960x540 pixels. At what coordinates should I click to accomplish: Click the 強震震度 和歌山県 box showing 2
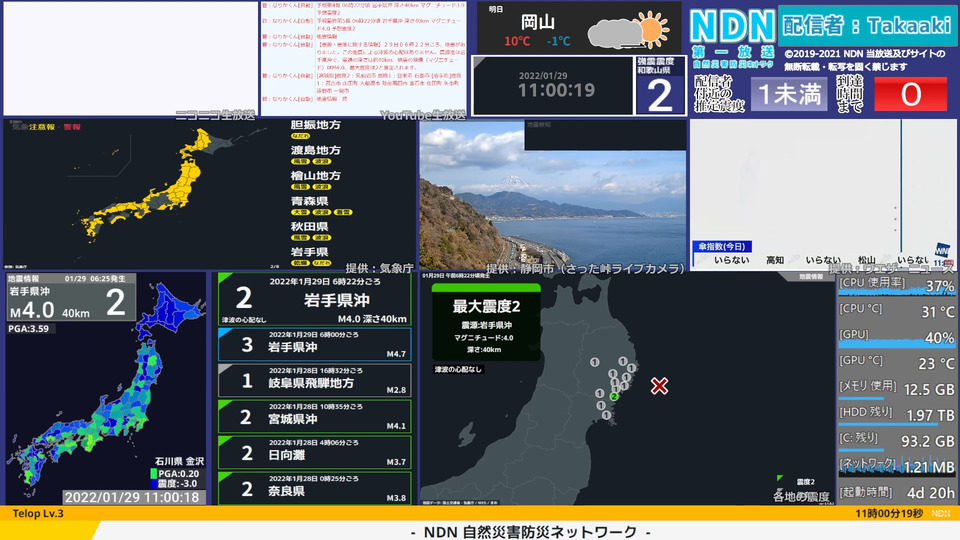(x=660, y=86)
